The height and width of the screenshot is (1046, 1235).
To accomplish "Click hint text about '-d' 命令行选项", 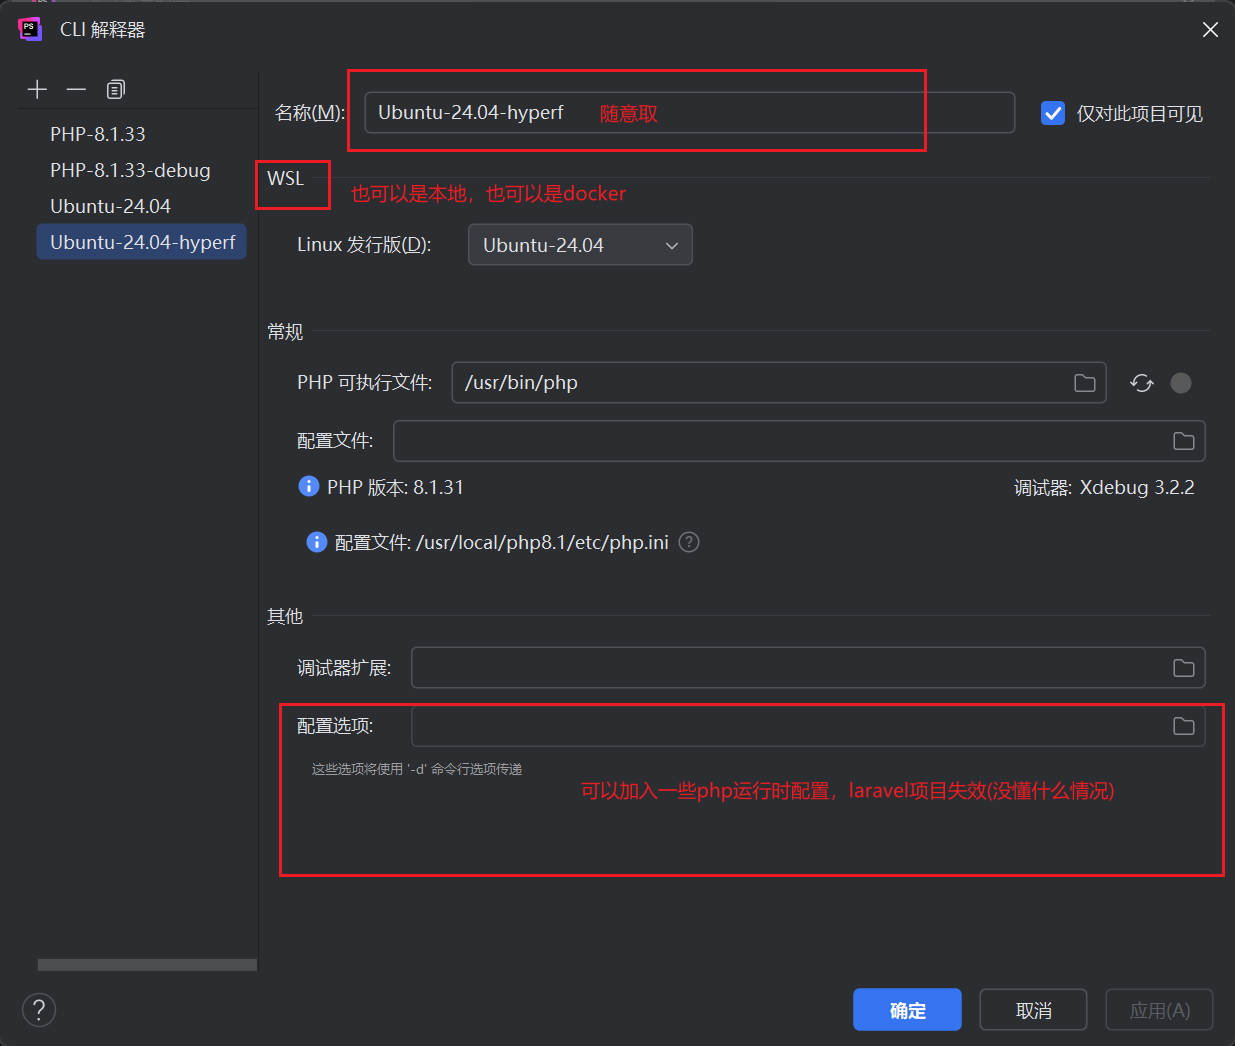I will tap(417, 769).
